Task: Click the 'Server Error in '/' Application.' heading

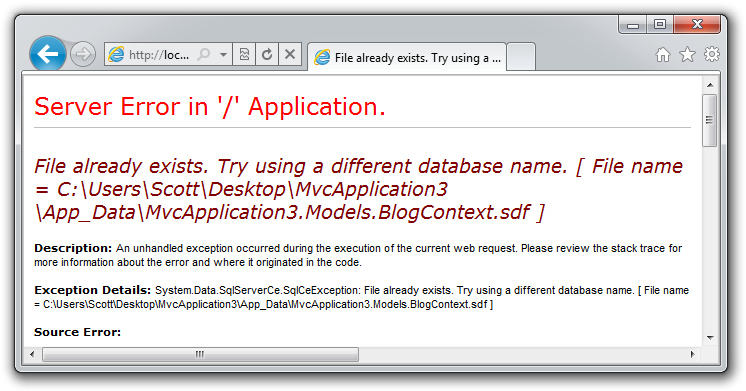Action: (210, 106)
